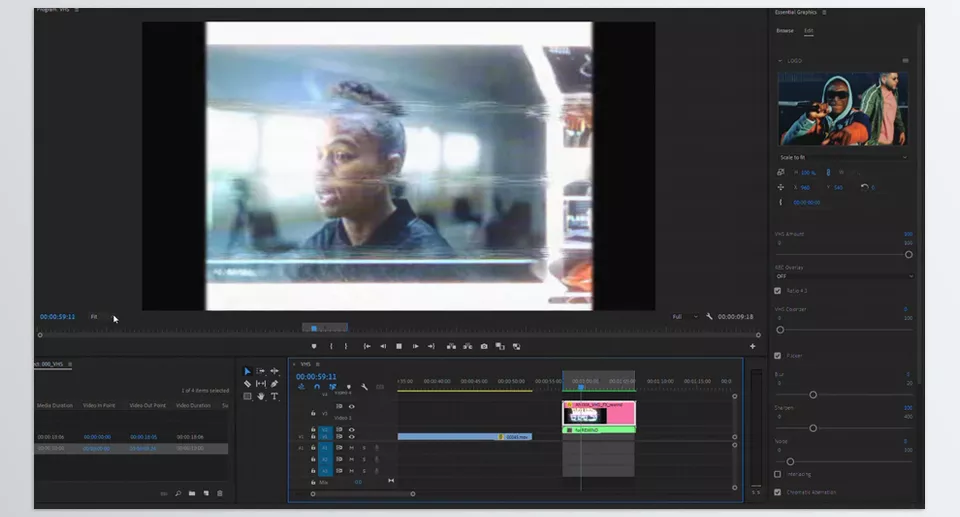Image resolution: width=960 pixels, height=517 pixels.
Task: Open the Essential Graphics panel menu
Action: pos(824,12)
